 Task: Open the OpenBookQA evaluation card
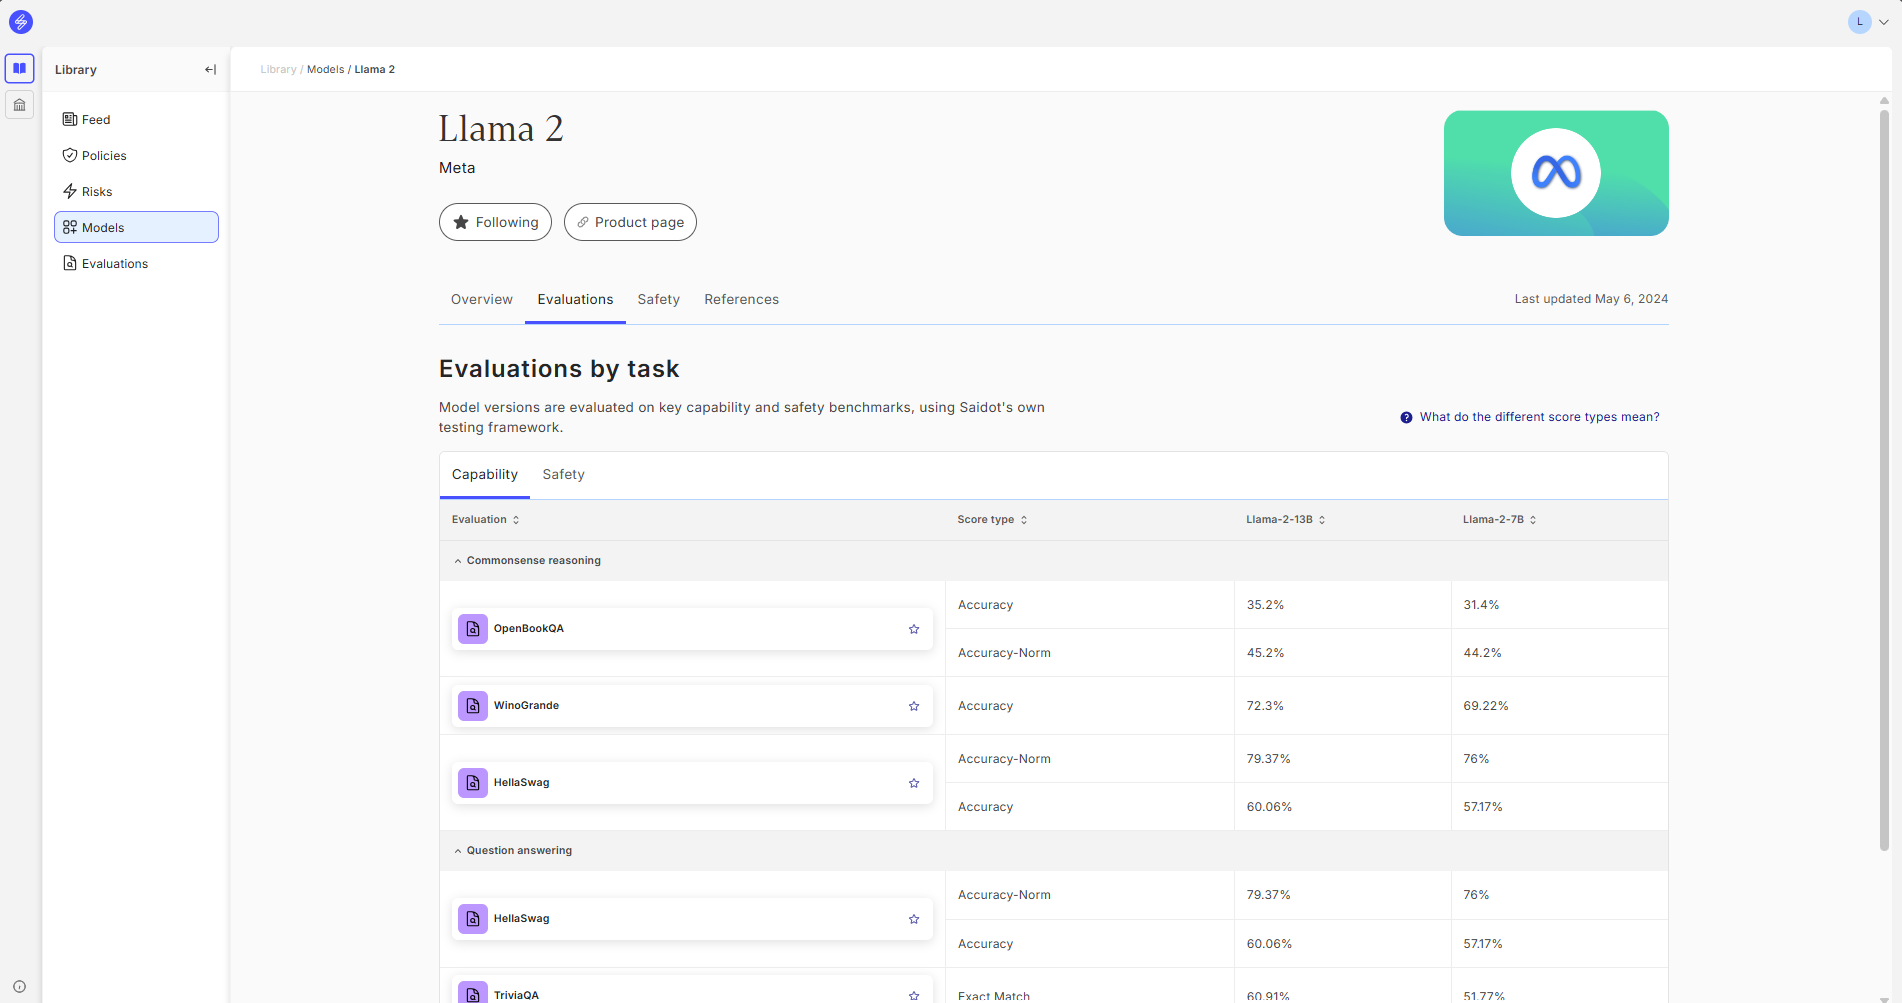692,629
